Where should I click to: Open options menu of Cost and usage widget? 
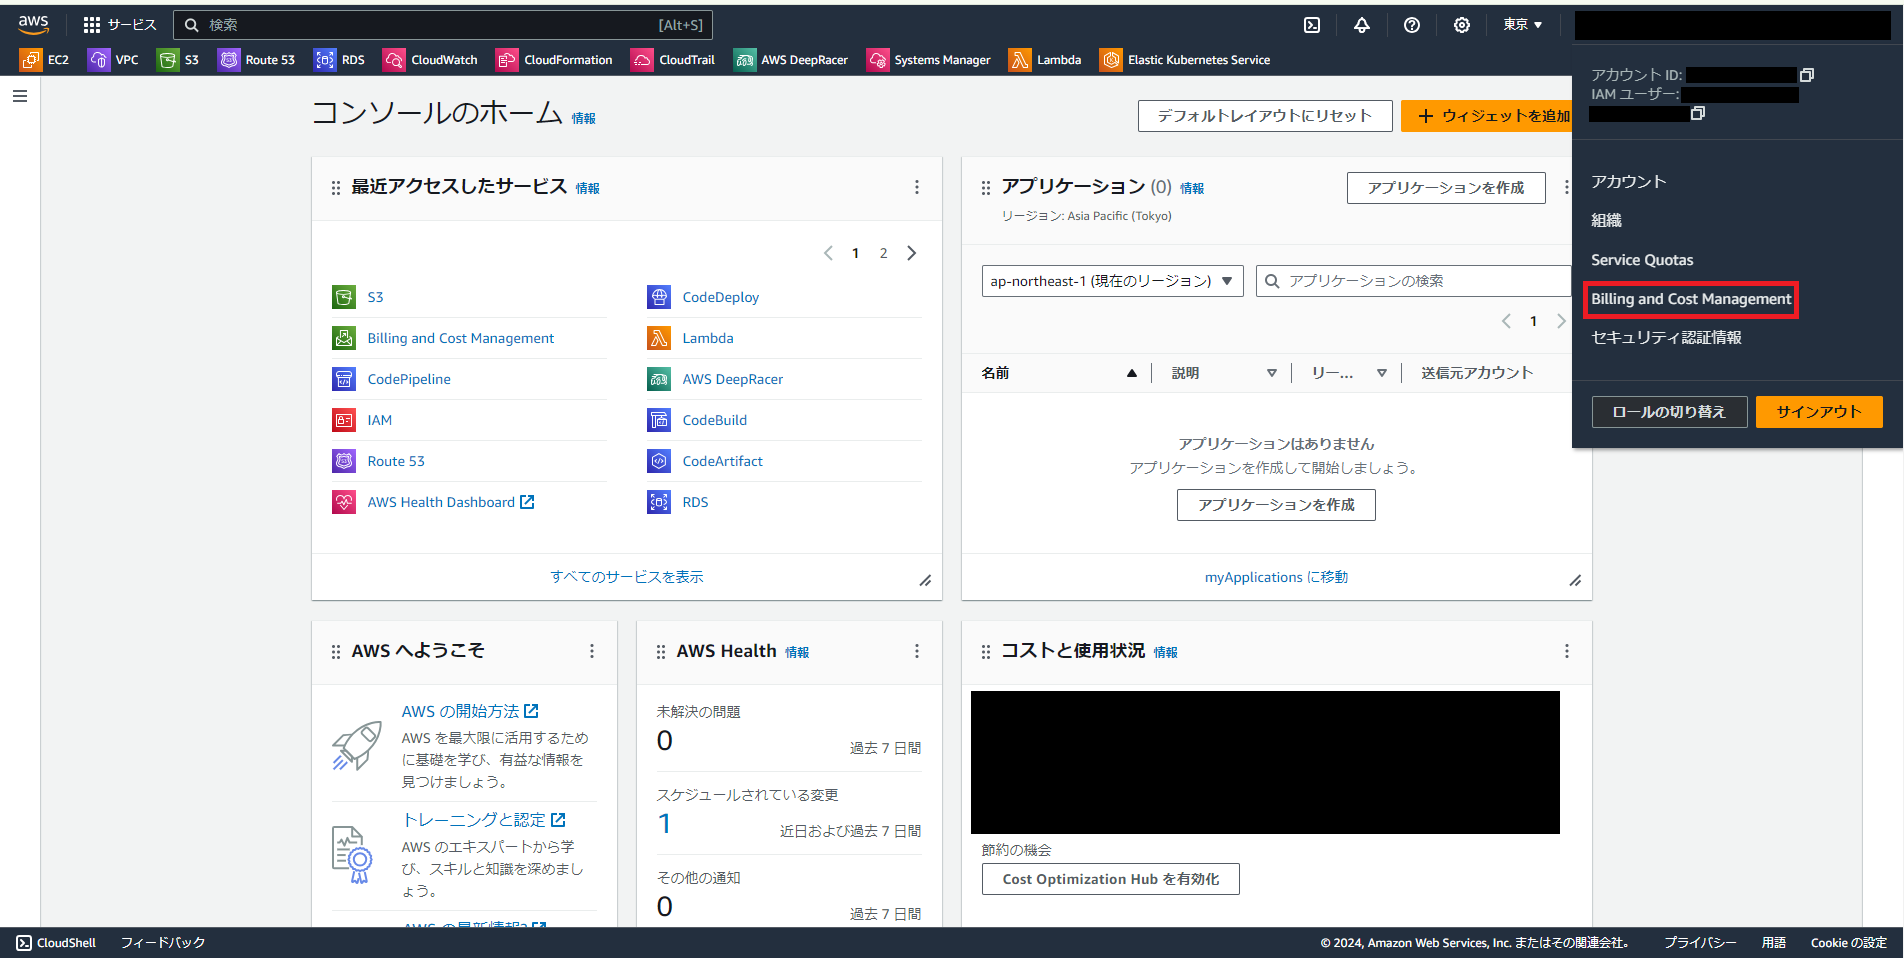coord(1567,651)
